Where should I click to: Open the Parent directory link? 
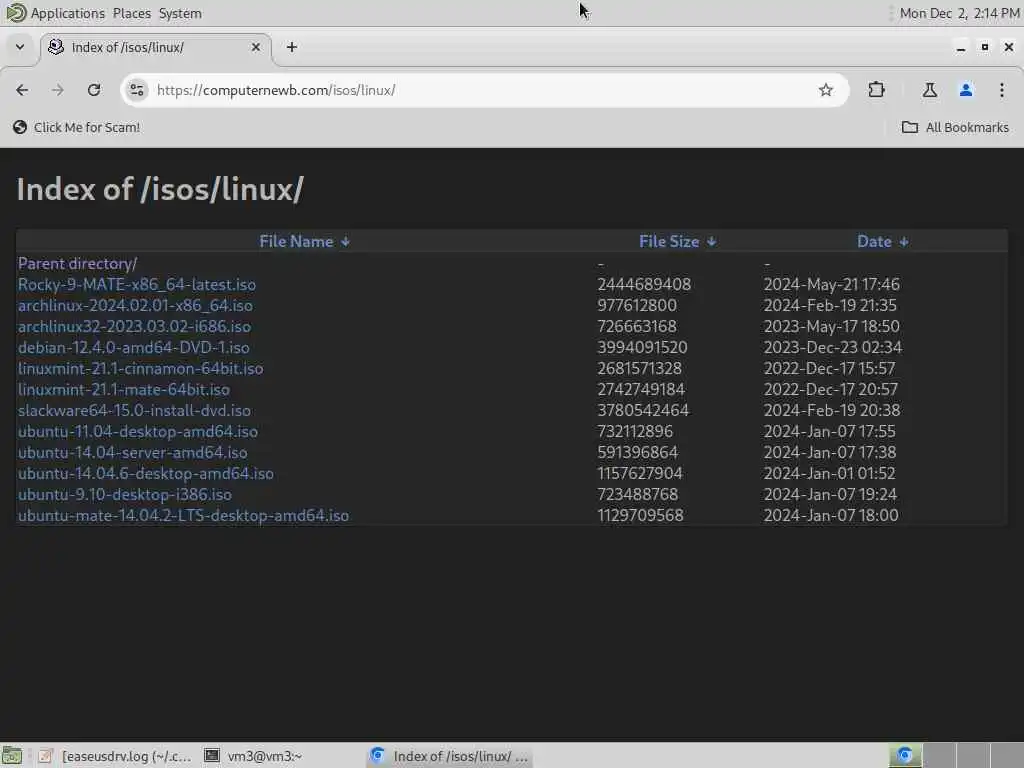(x=78, y=264)
